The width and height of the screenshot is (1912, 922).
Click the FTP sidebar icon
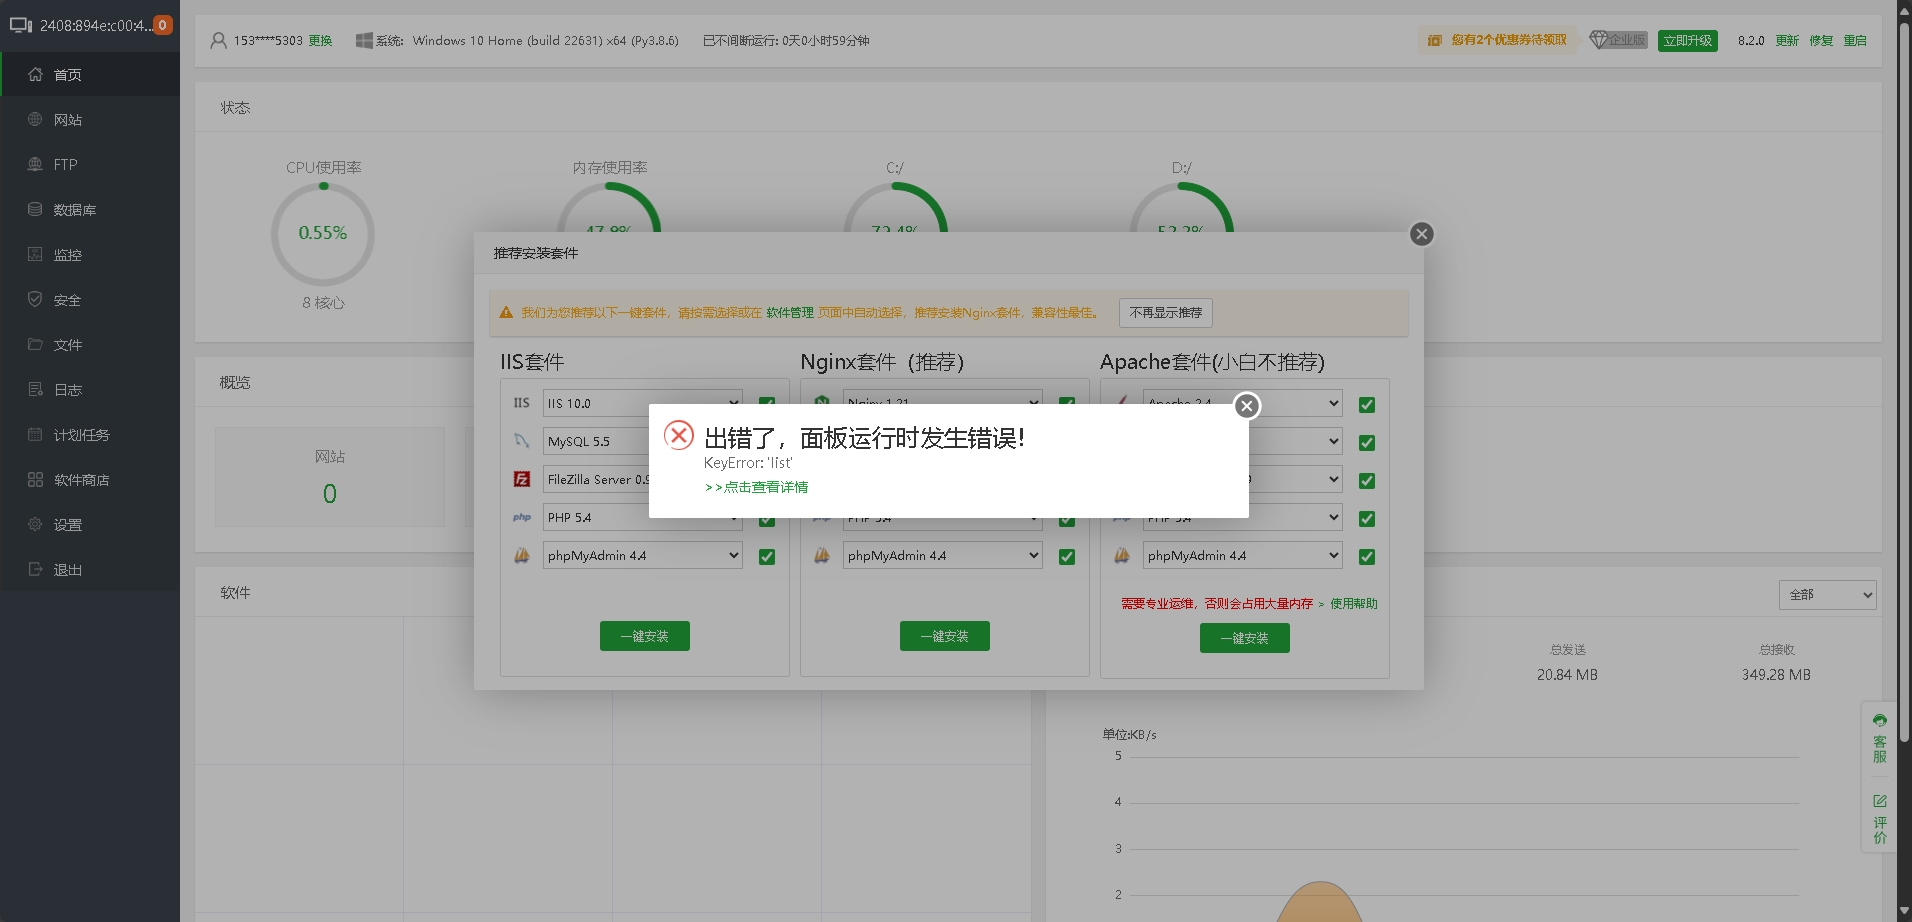point(35,164)
